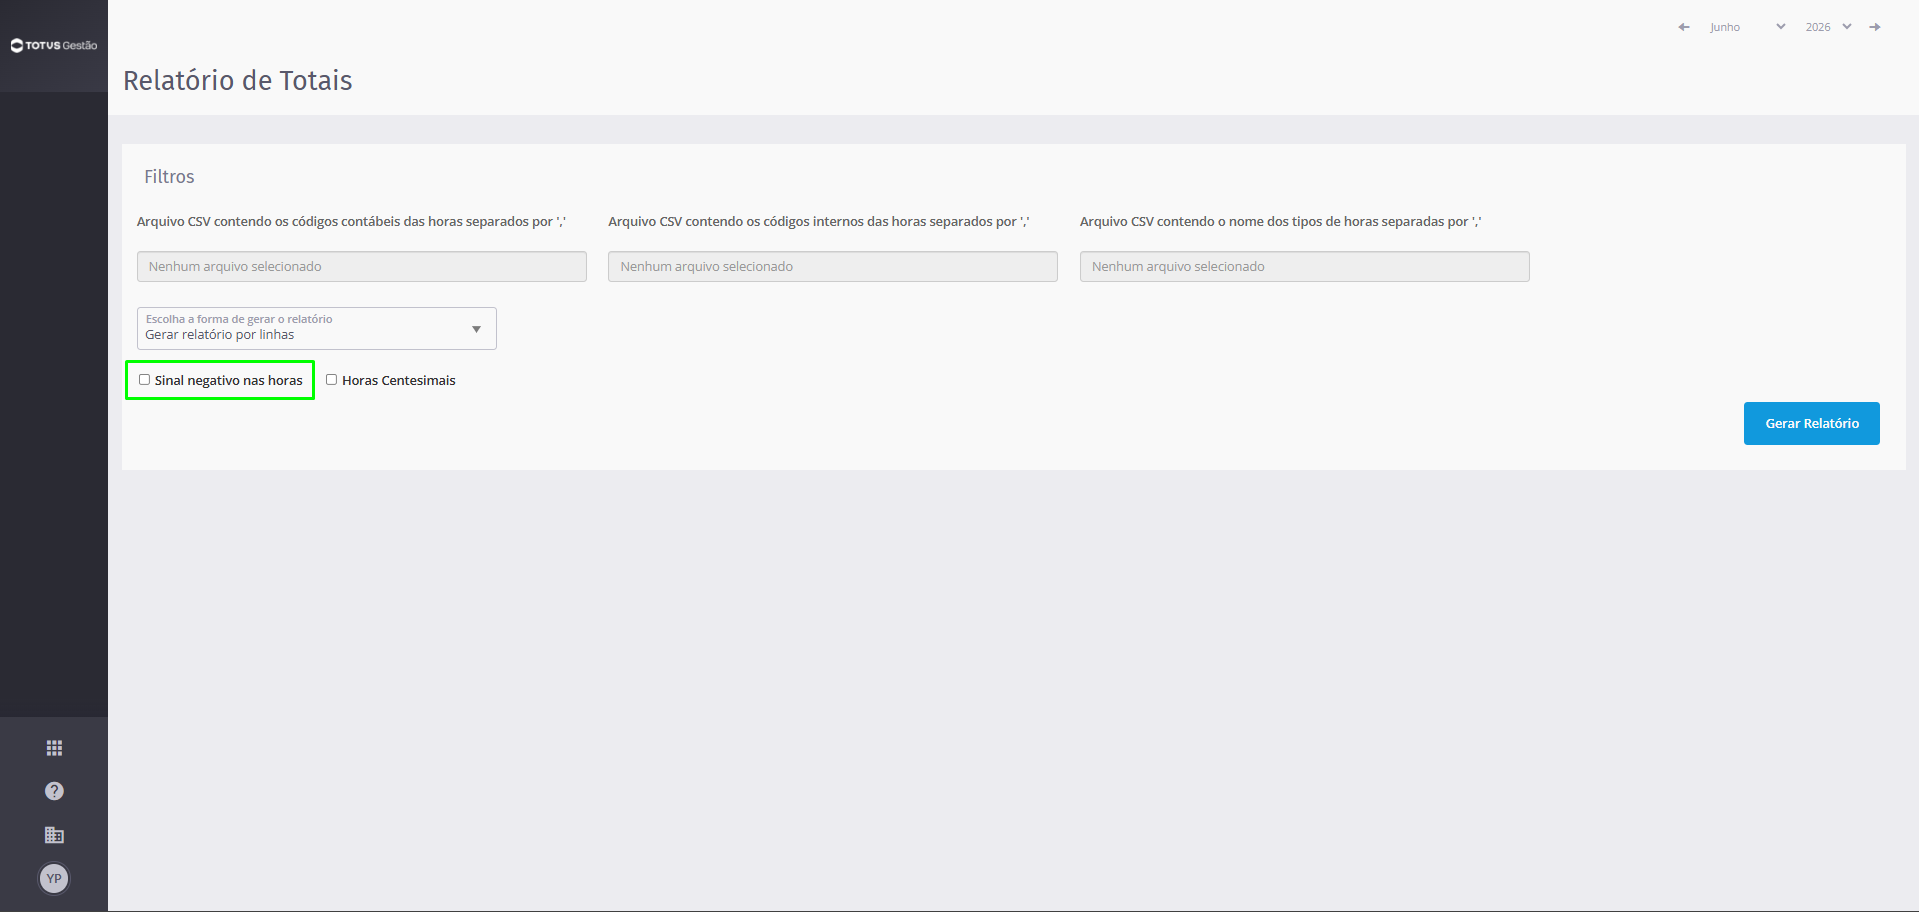The width and height of the screenshot is (1919, 912).
Task: Click the TOTVS Gestão logo
Action: pyautogui.click(x=54, y=45)
